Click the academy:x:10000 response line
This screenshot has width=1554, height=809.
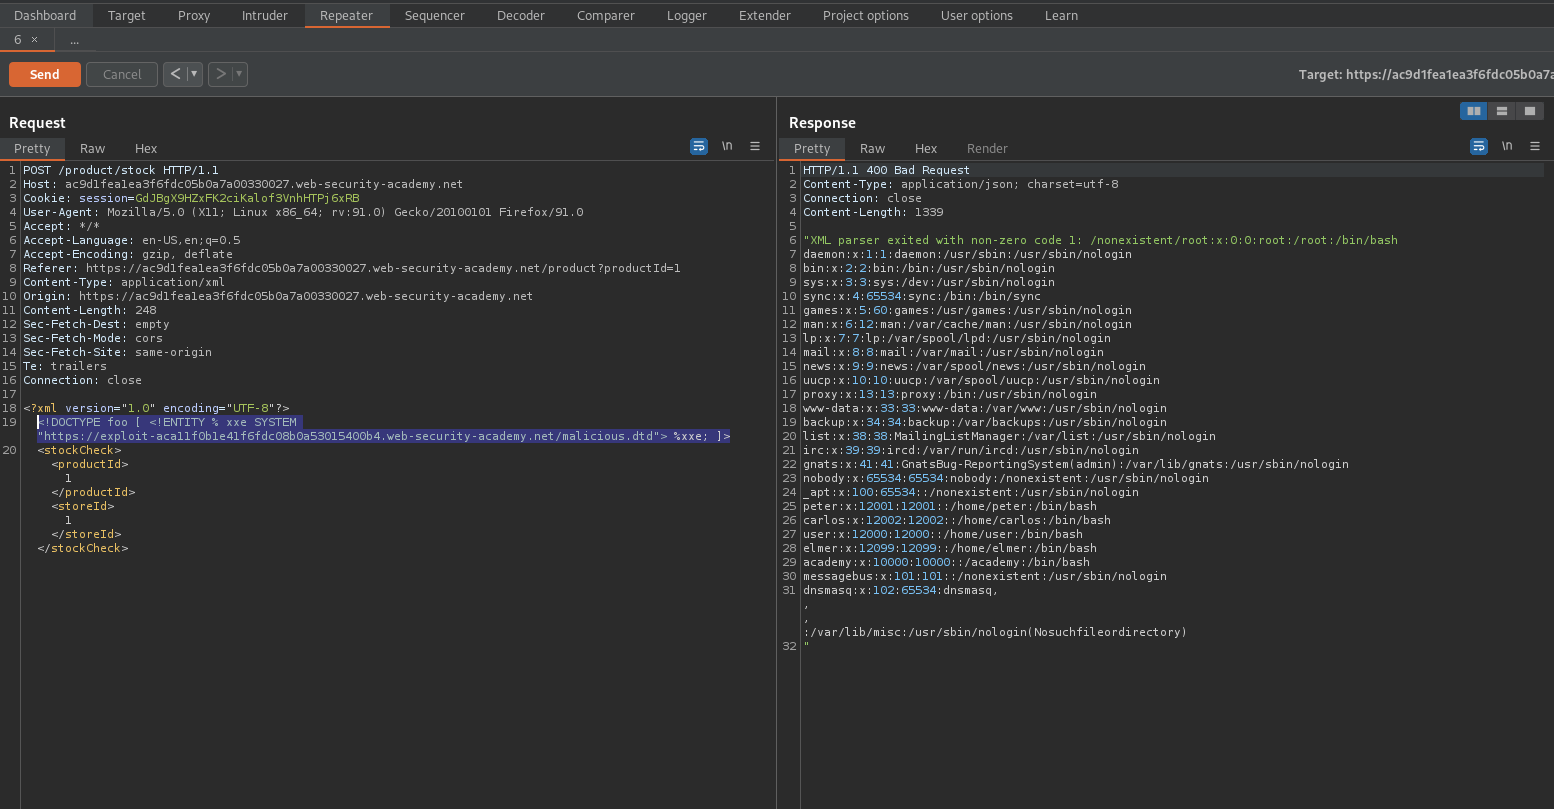coord(947,562)
